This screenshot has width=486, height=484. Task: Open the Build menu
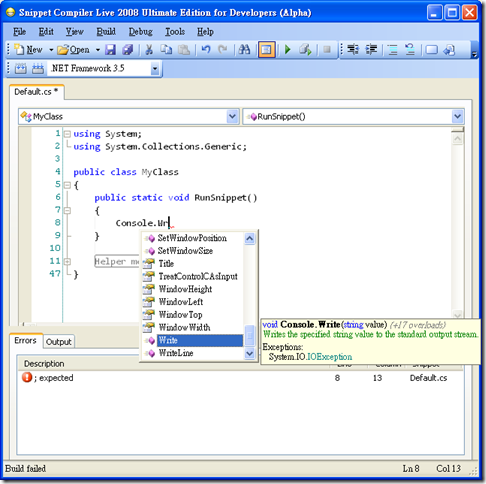106,32
